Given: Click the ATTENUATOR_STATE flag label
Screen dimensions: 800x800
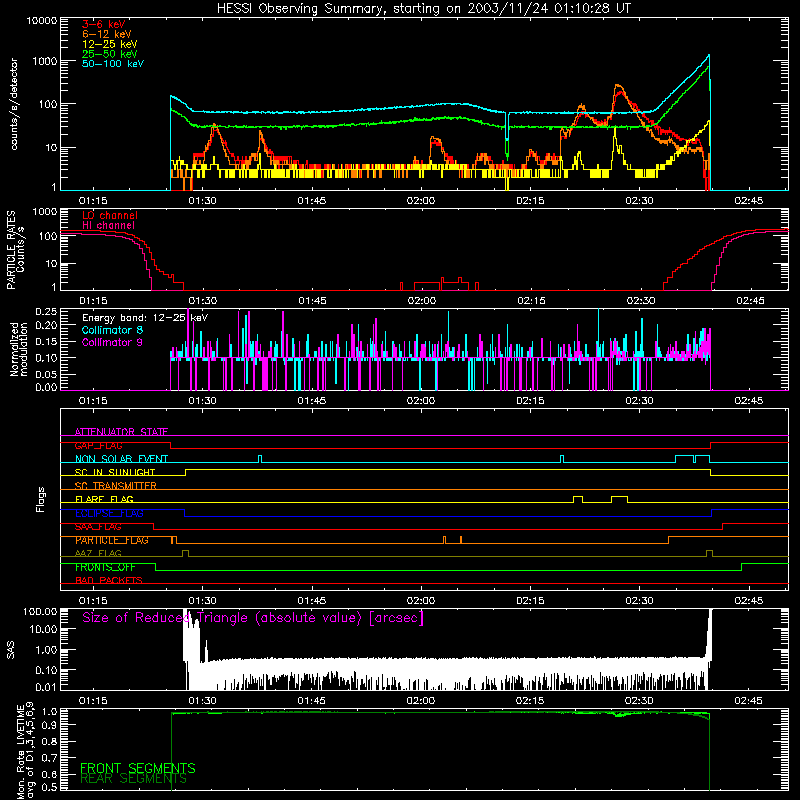Looking at the screenshot, I should coord(121,432).
